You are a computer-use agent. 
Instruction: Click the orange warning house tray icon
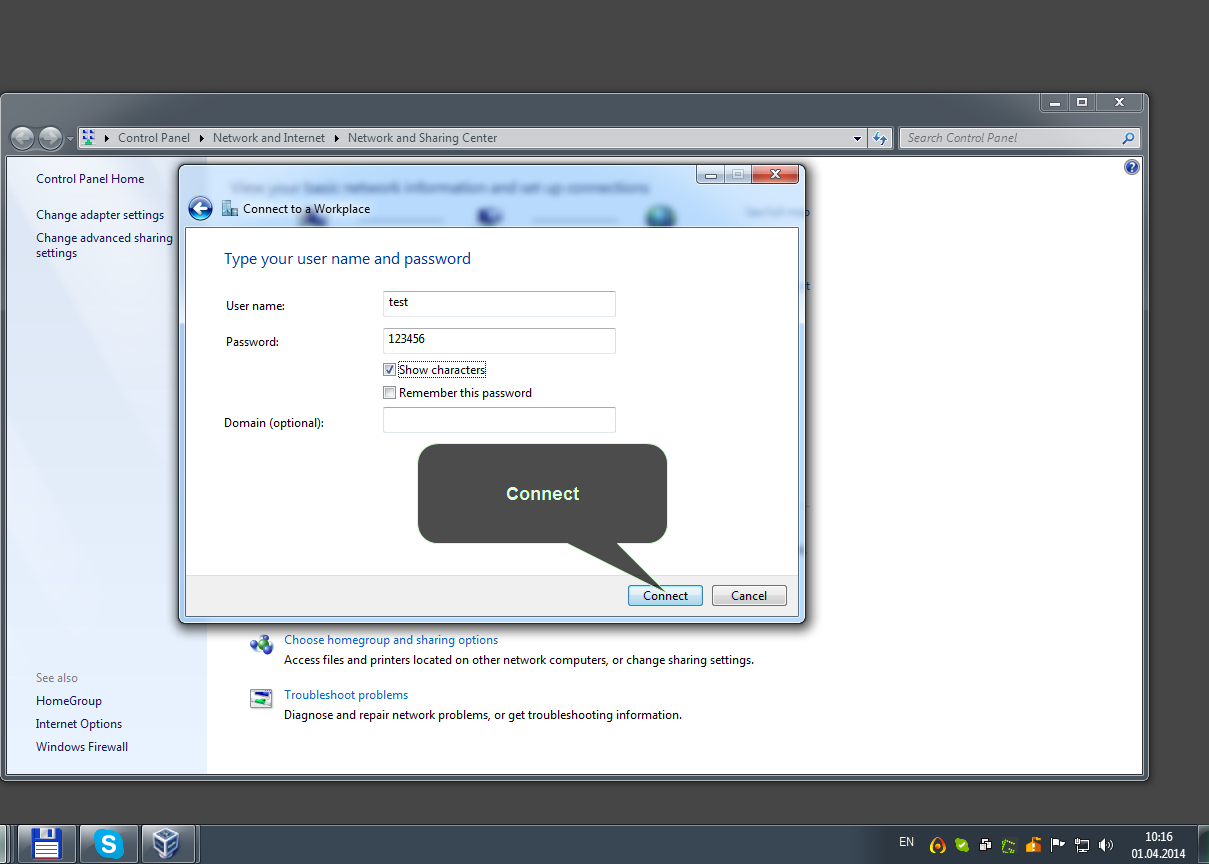coord(1034,845)
